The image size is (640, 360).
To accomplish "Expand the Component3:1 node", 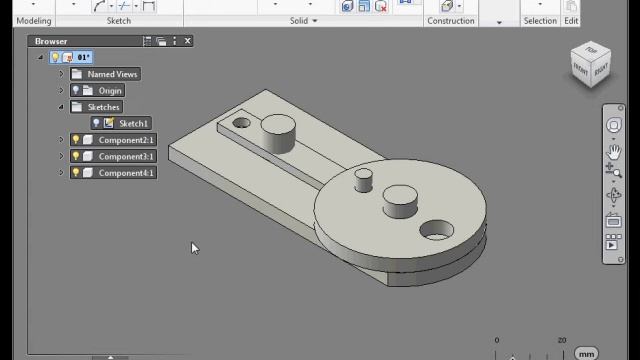I will [61, 156].
